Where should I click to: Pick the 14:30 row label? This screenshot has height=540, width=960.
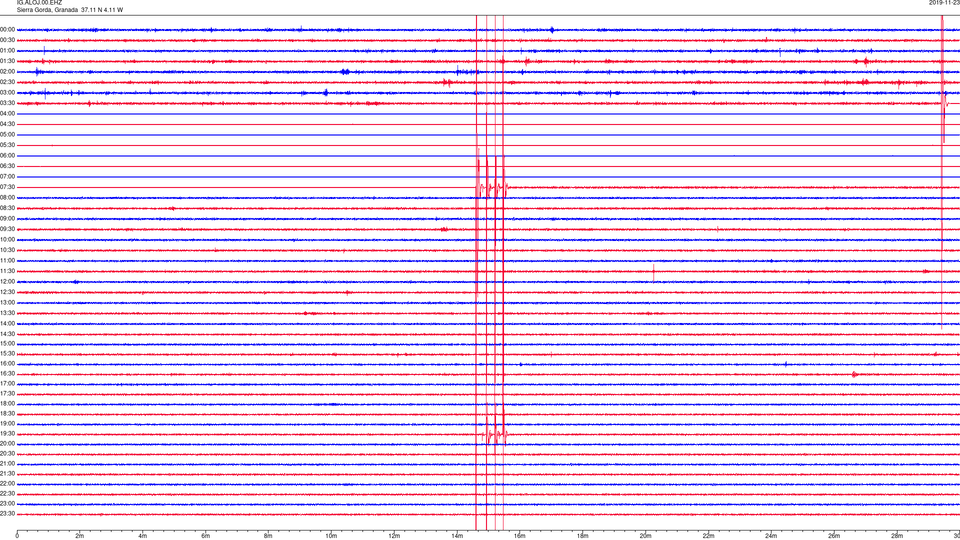pos(8,334)
